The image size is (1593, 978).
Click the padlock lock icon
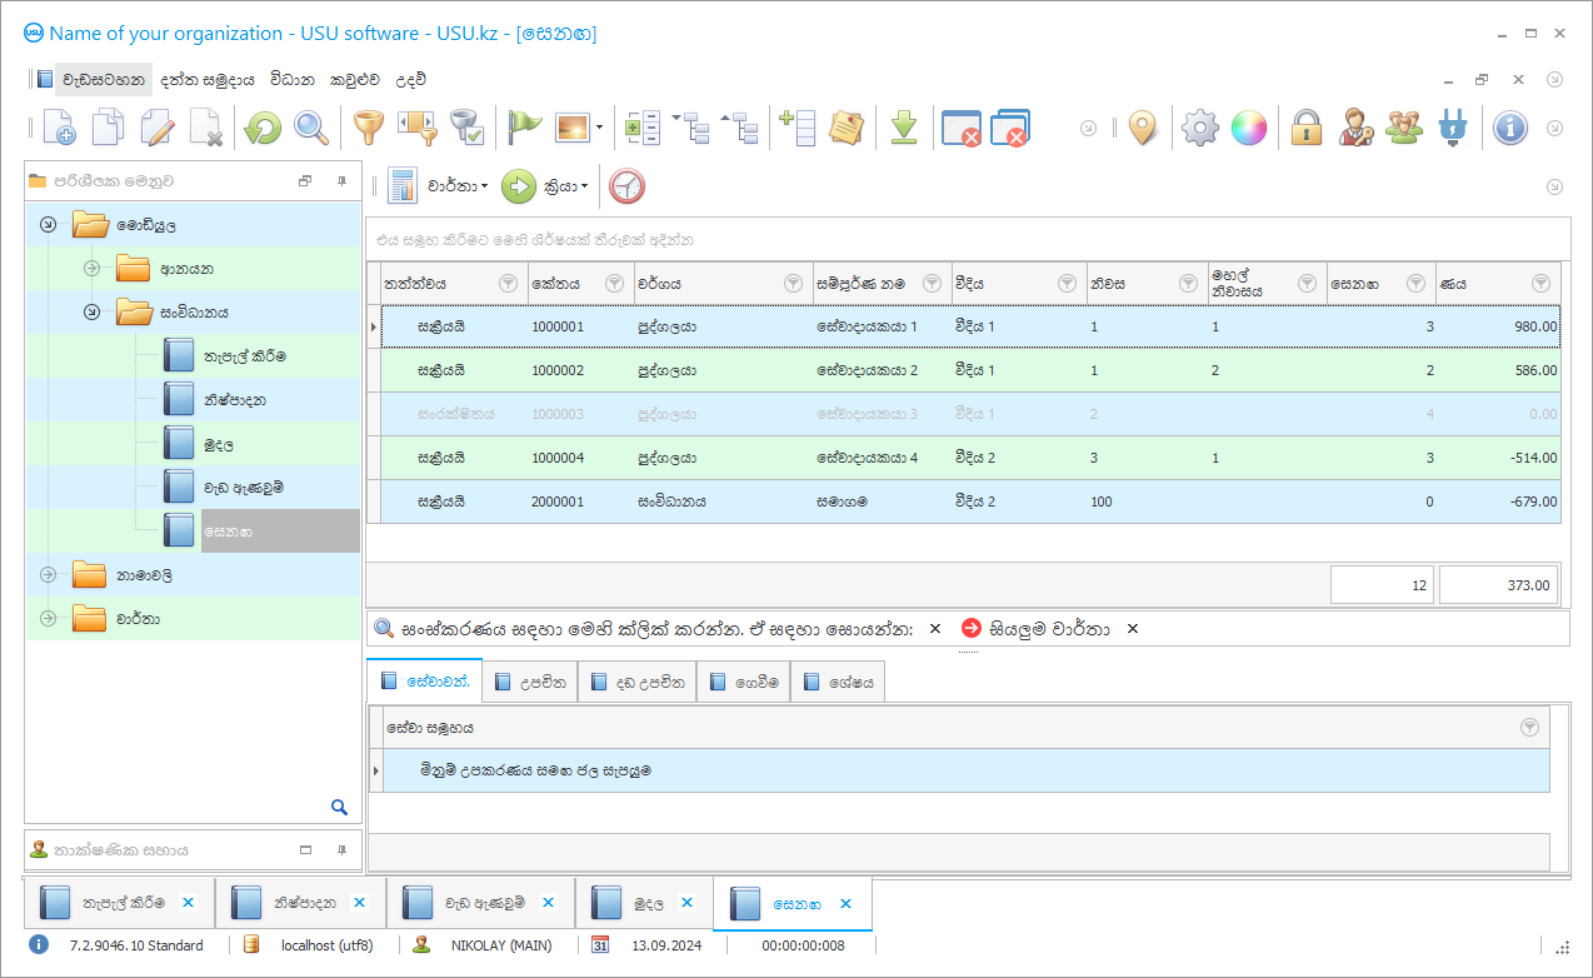(x=1305, y=128)
